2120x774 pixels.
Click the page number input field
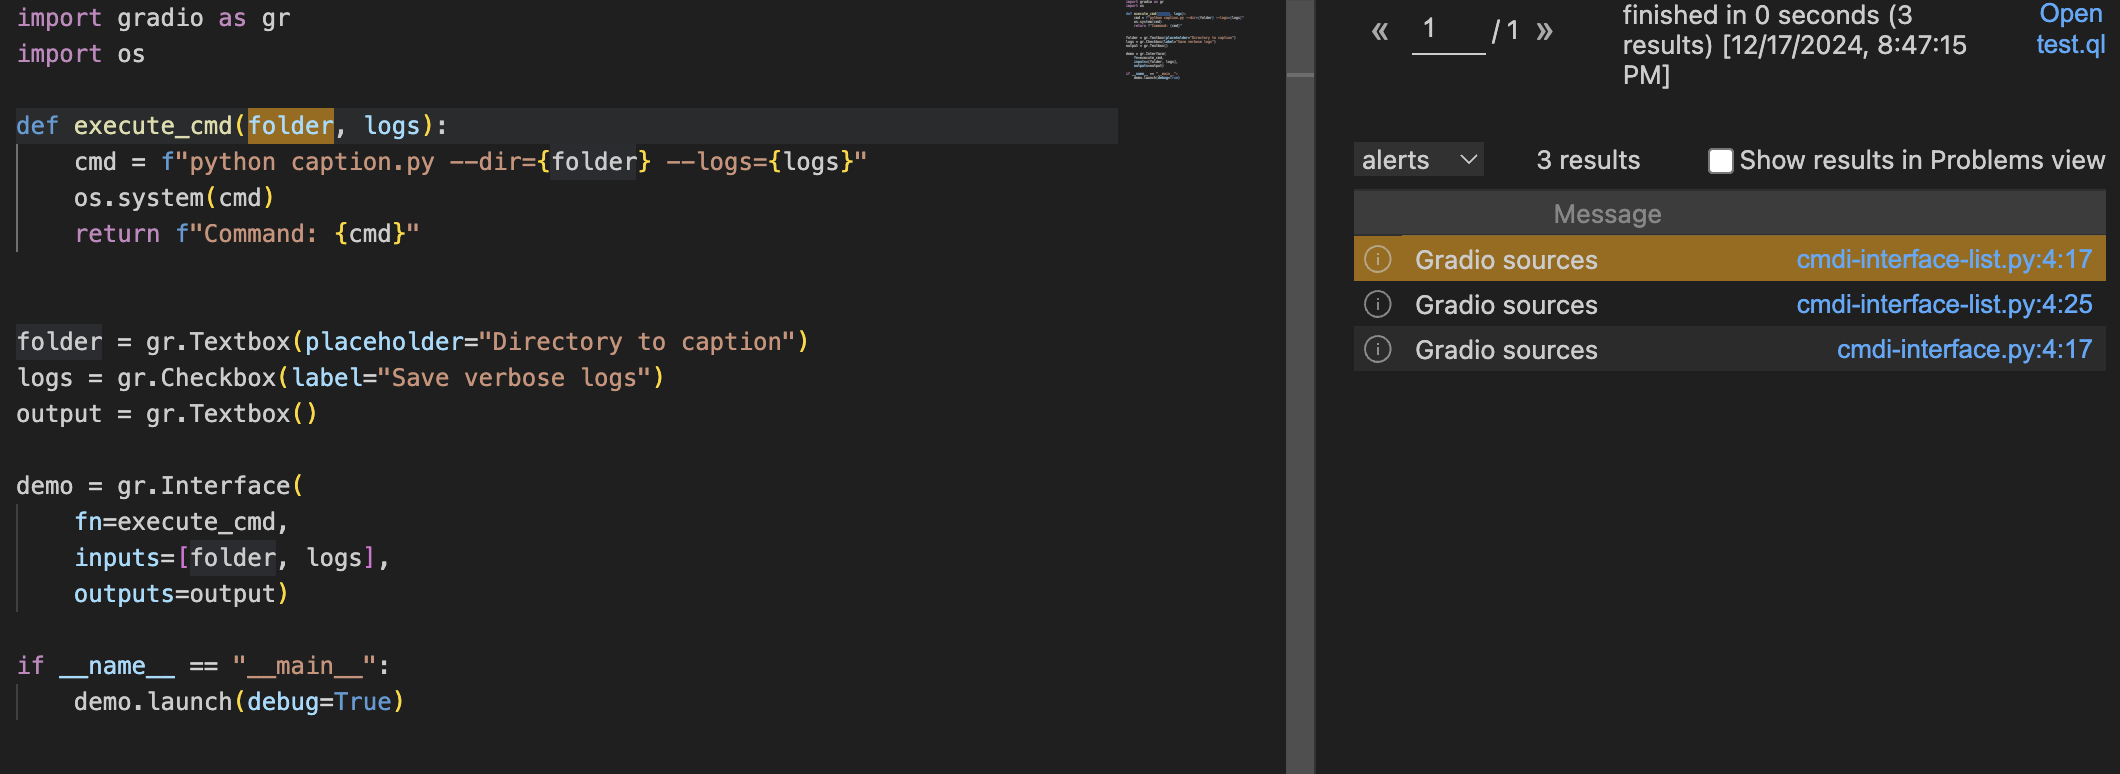(1447, 31)
